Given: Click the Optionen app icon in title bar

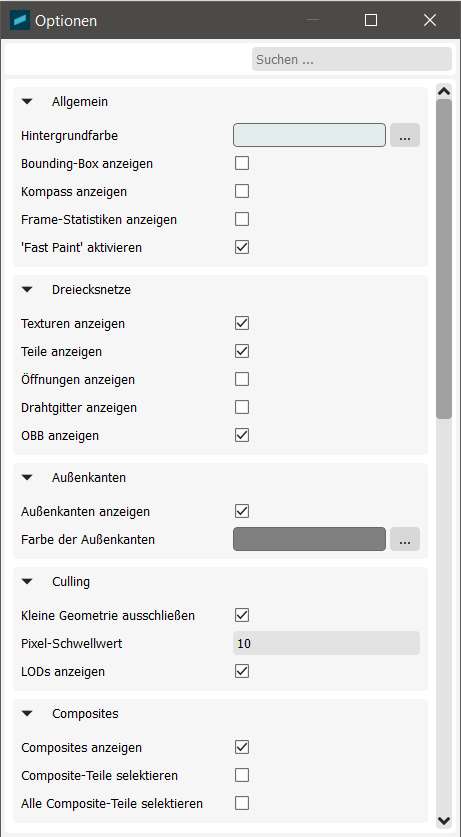Looking at the screenshot, I should (x=20, y=20).
